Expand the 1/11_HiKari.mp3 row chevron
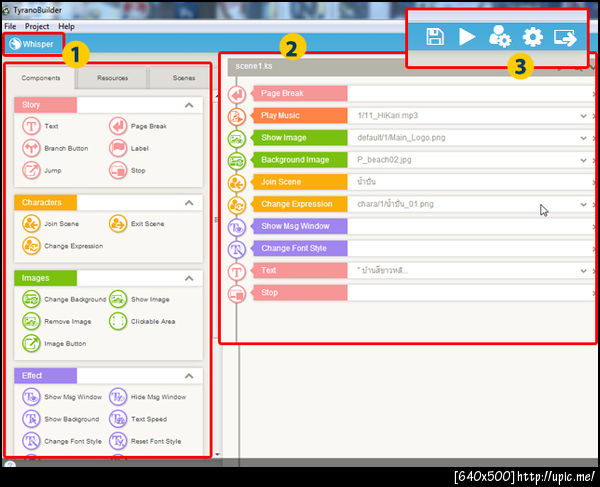This screenshot has width=600, height=487. tap(583, 116)
